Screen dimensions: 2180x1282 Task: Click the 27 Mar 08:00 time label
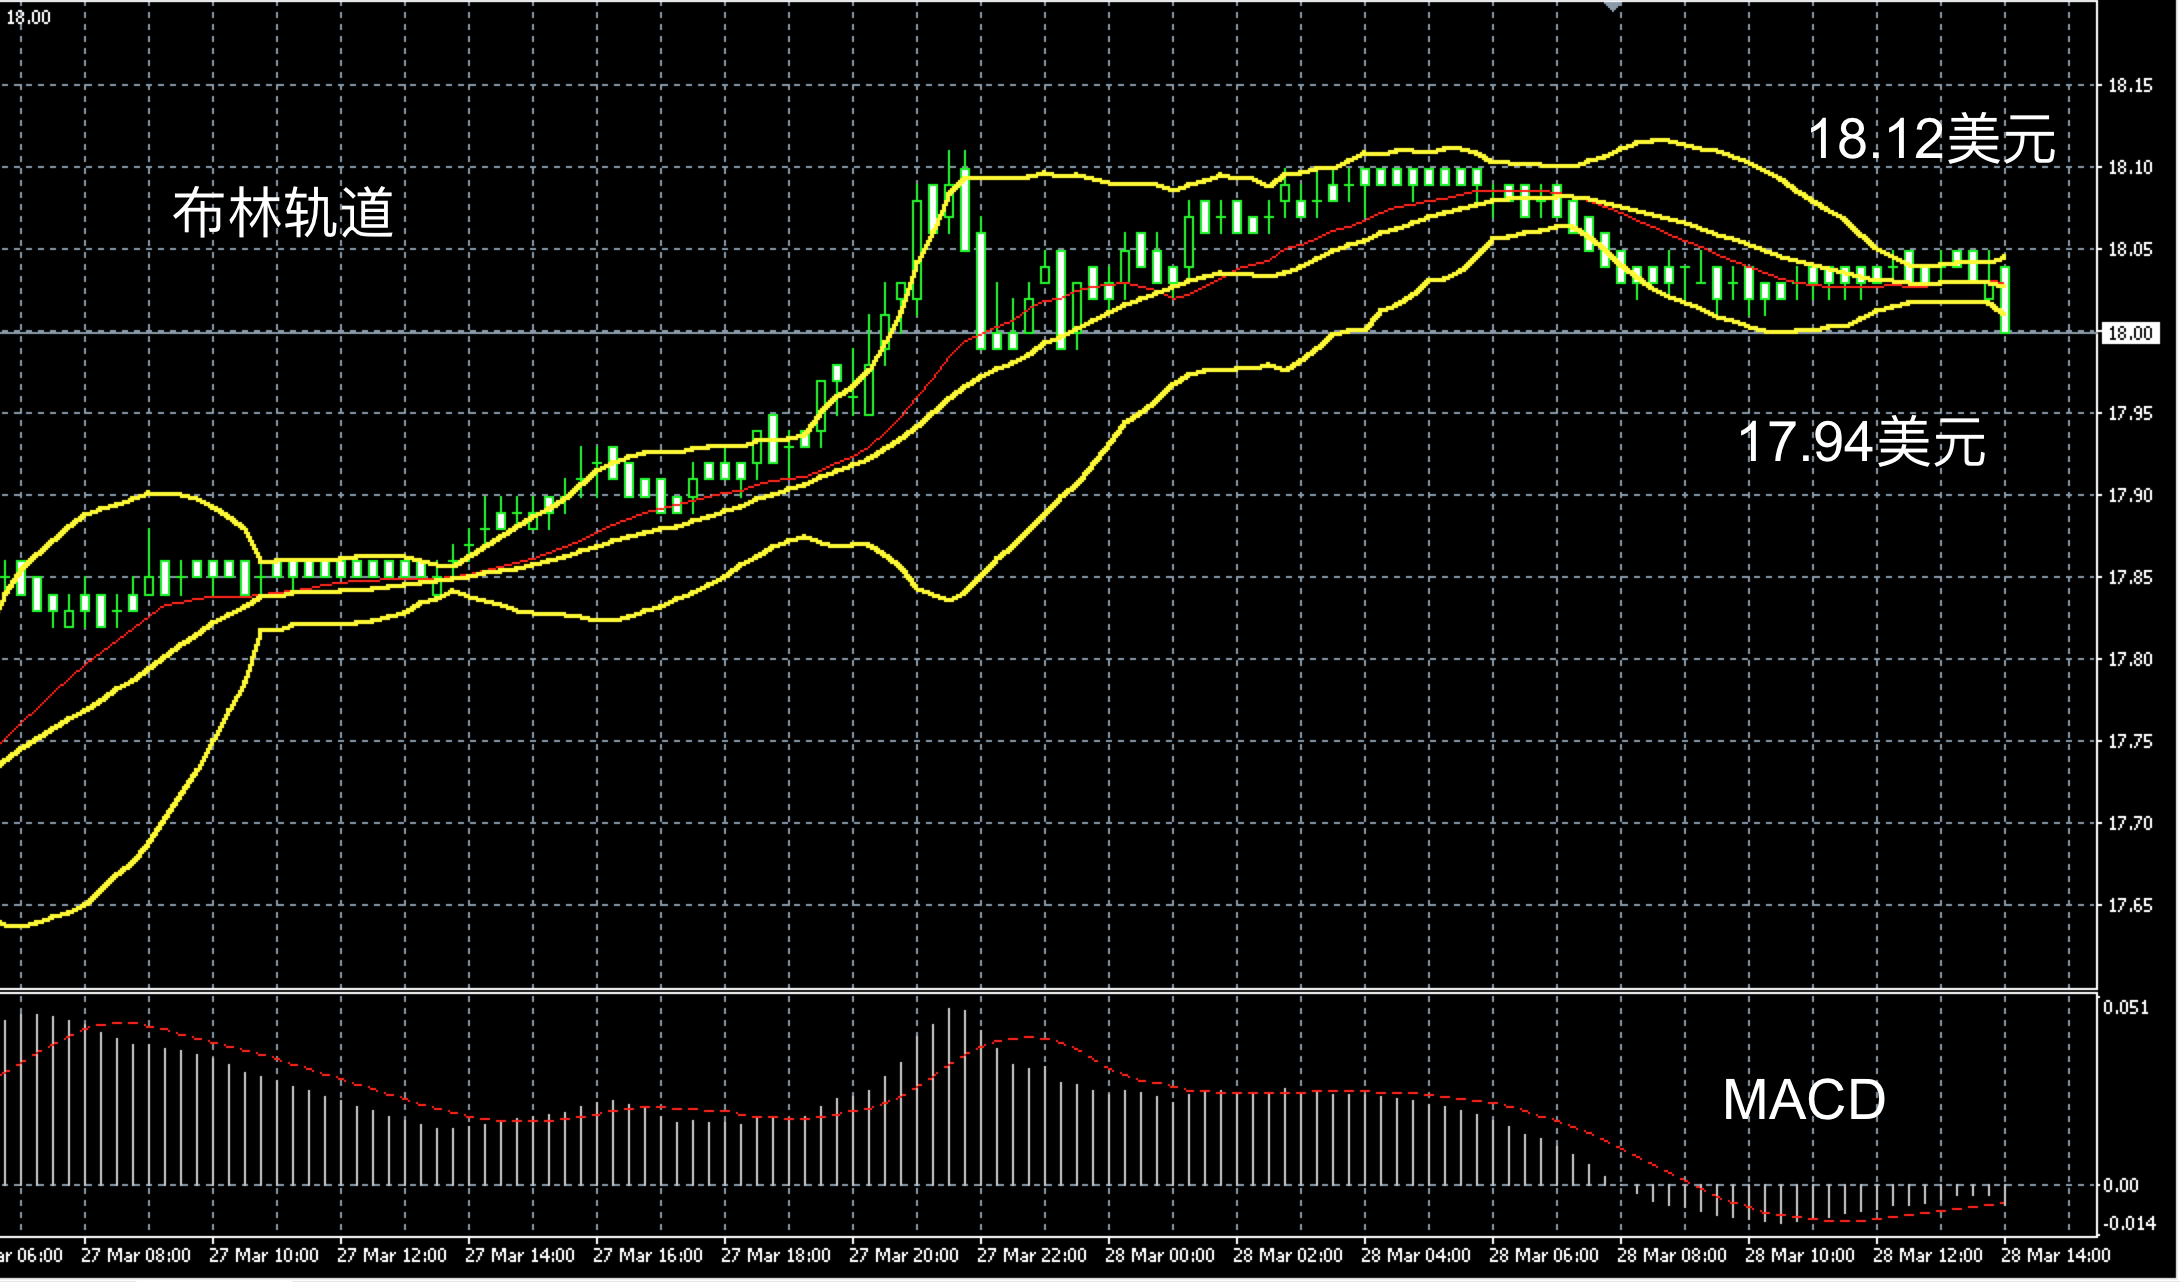135,1255
